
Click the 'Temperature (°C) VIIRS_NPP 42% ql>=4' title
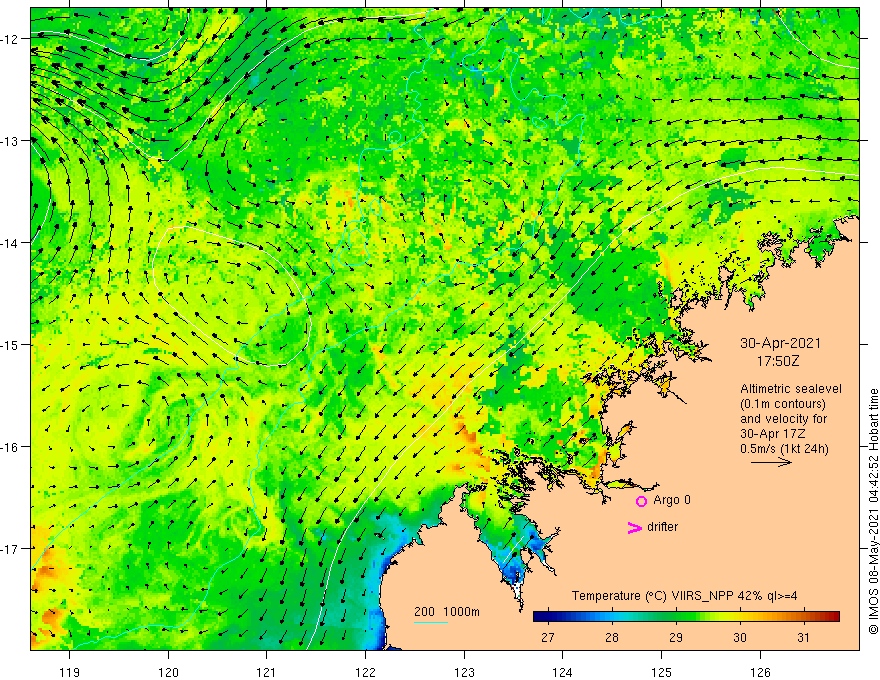point(684,596)
